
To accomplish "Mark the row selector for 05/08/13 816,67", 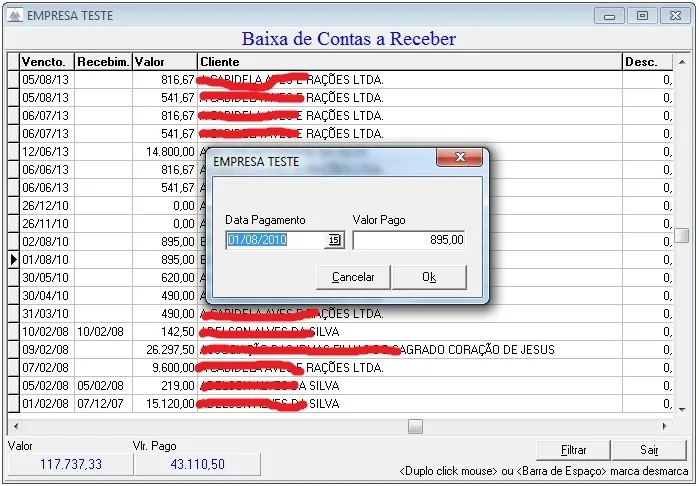I will click(14, 80).
